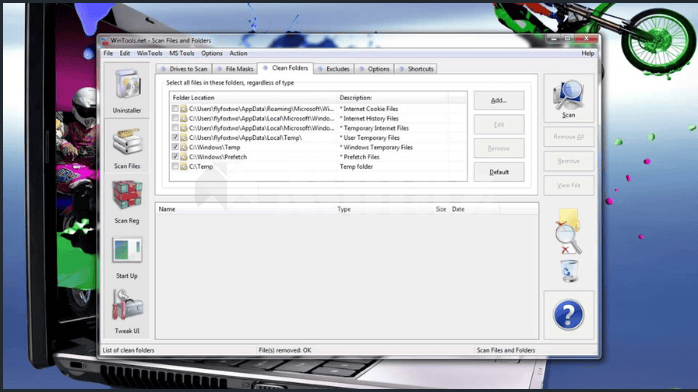Open the File menu
The image size is (698, 392).
coord(108,53)
